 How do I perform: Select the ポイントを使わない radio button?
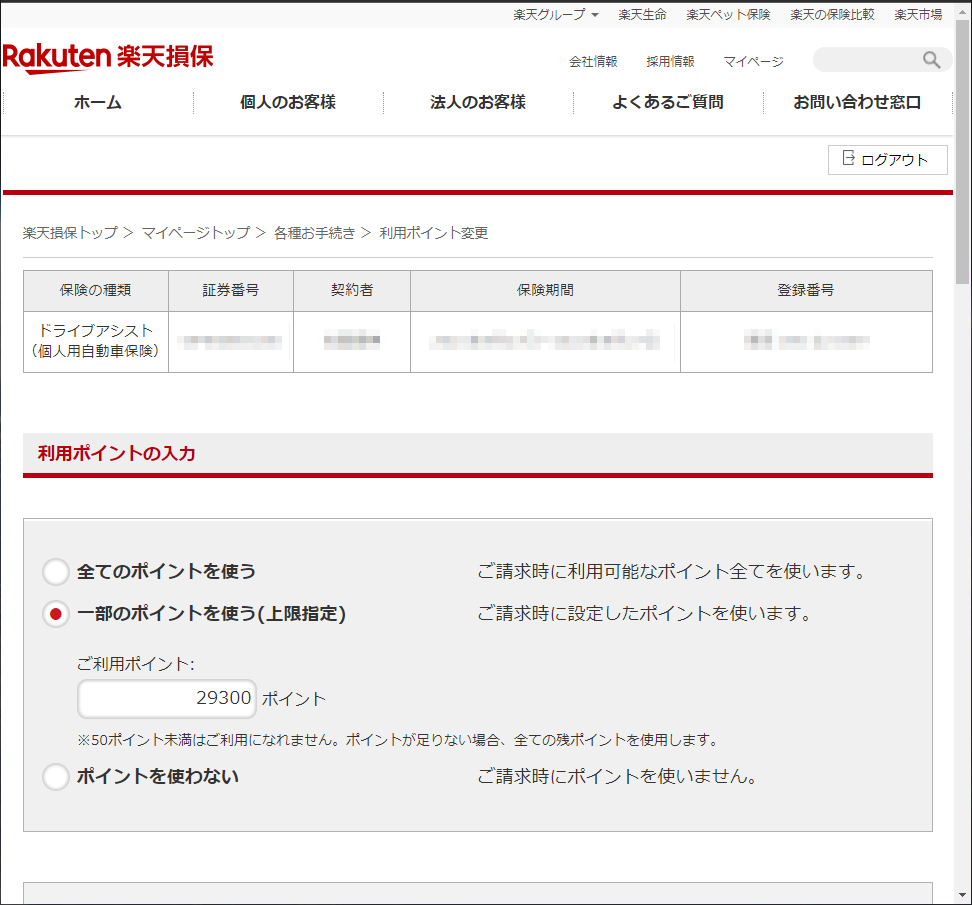(56, 777)
